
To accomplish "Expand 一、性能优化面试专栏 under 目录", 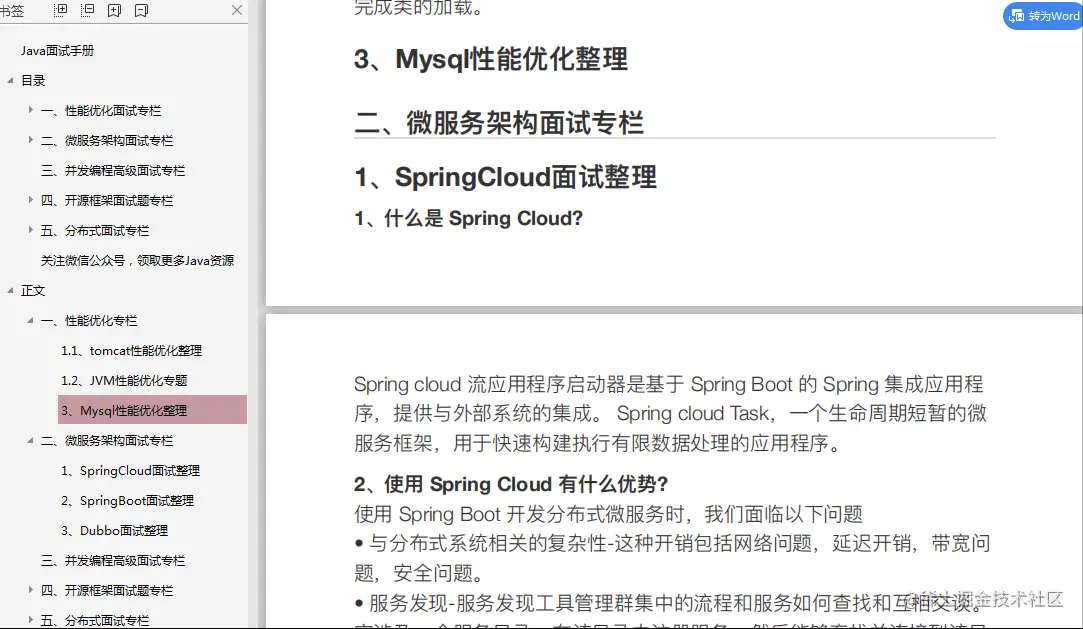I will 30,110.
